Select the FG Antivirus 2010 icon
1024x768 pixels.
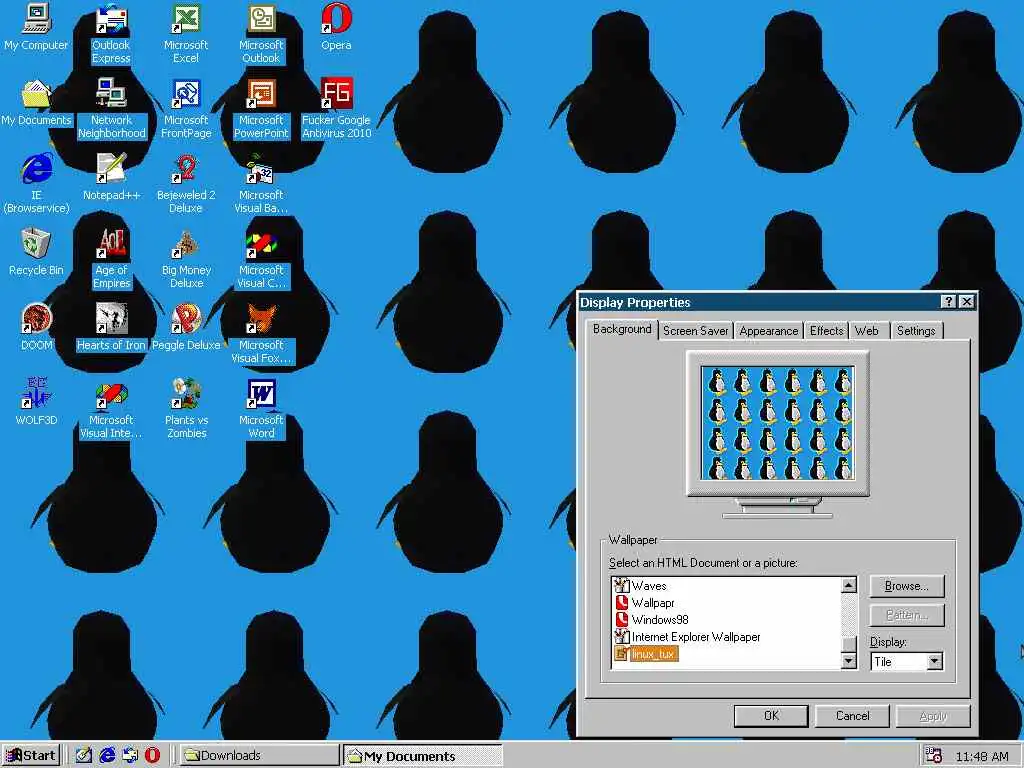336,108
